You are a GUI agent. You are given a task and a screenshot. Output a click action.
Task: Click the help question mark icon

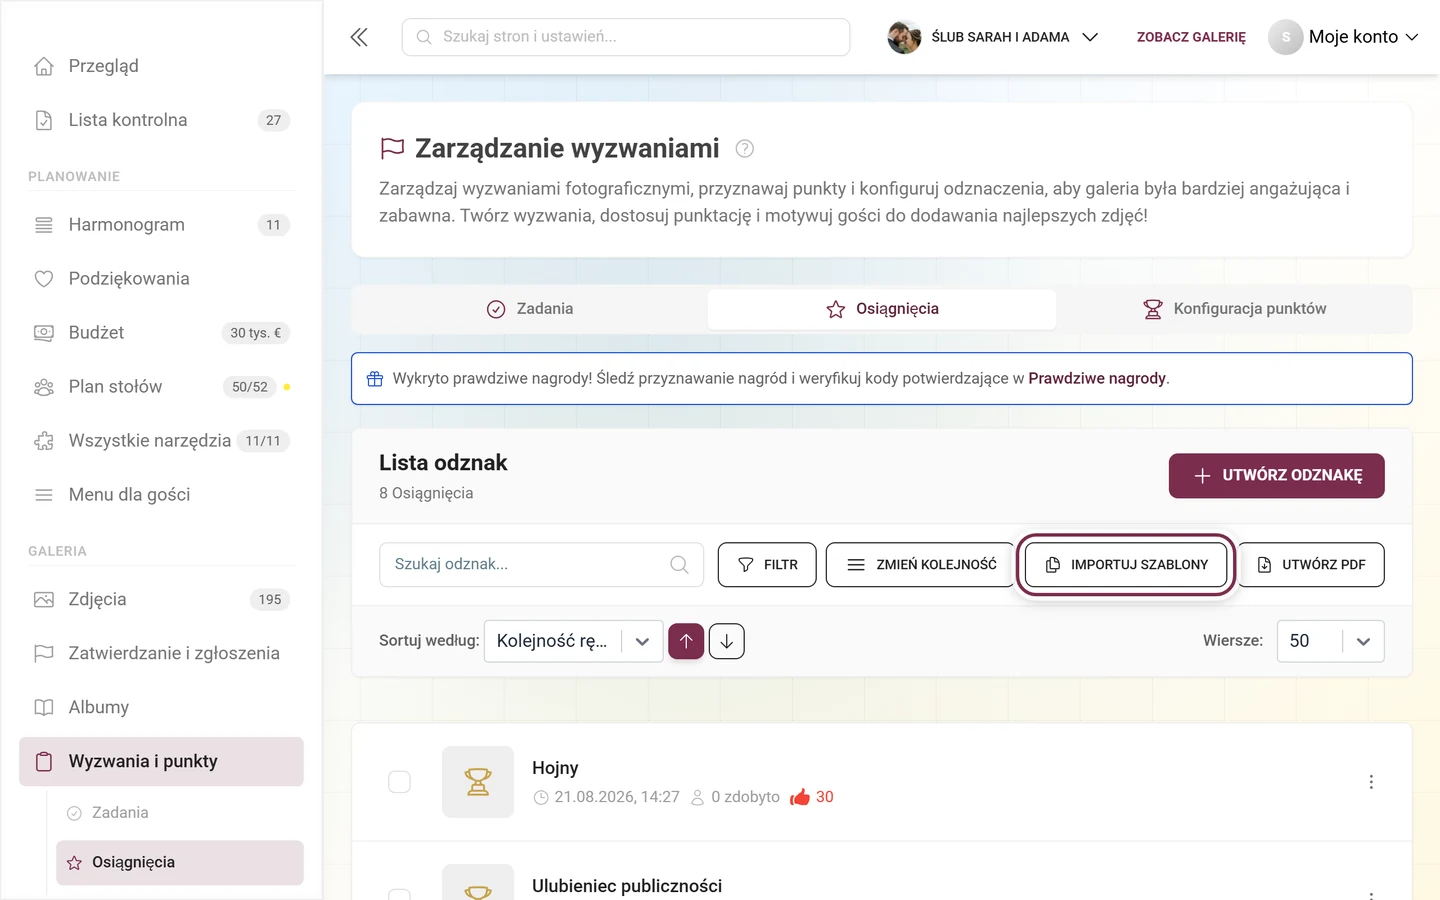(x=744, y=149)
